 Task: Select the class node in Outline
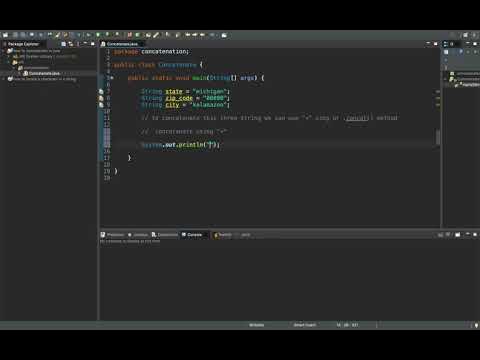(x=466, y=79)
